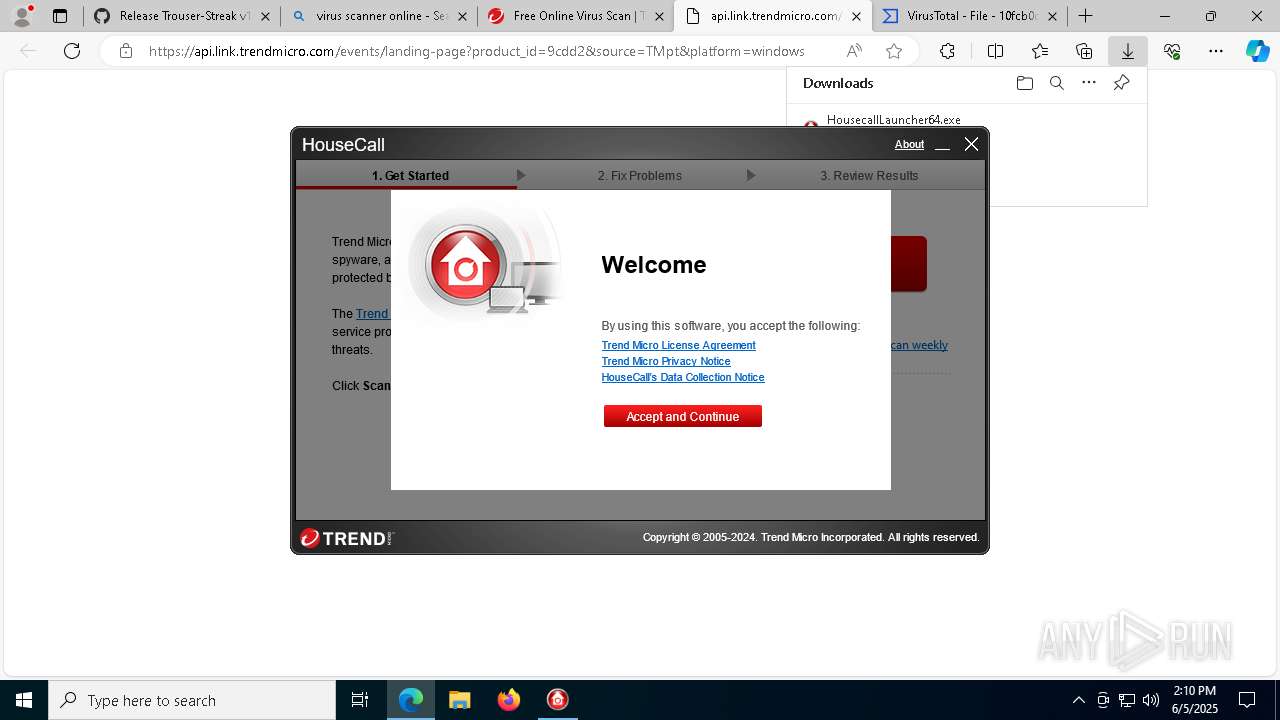Select the 2. Fix Problems step
The width and height of the screenshot is (1280, 720).
coord(640,175)
